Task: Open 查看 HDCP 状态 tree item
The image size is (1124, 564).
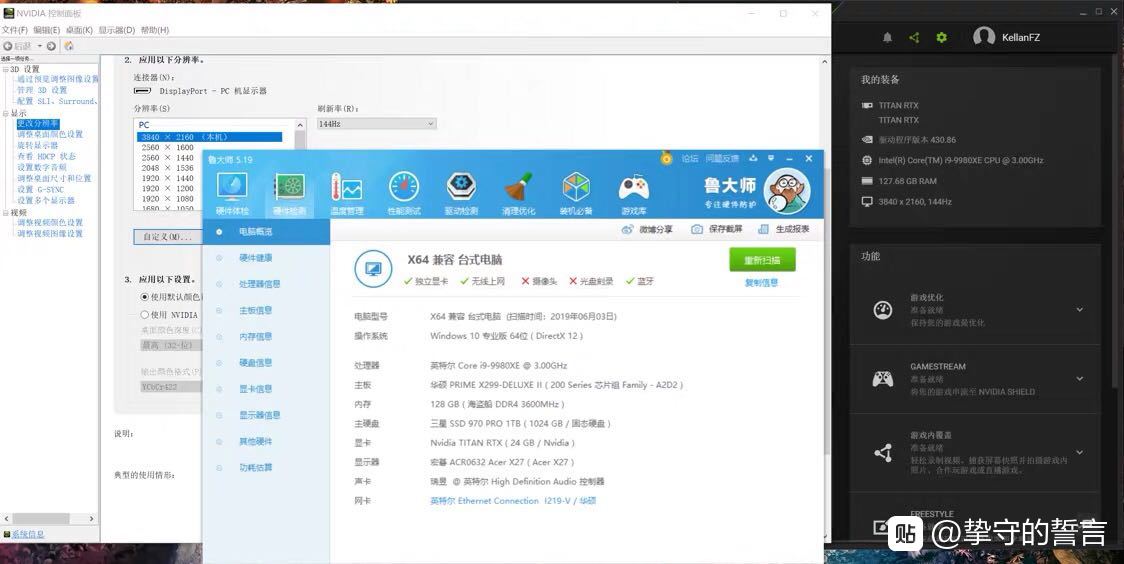Action: [x=46, y=156]
